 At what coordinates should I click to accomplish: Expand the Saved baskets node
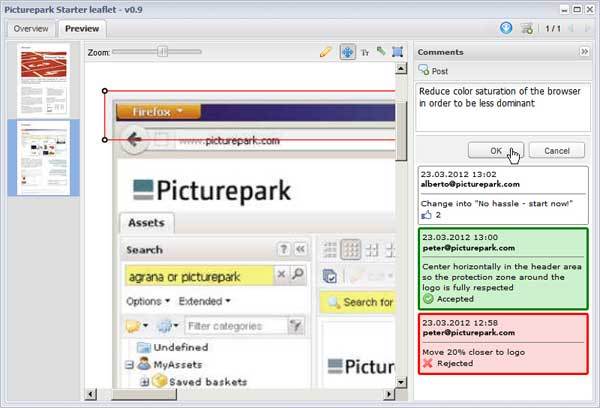pos(145,382)
